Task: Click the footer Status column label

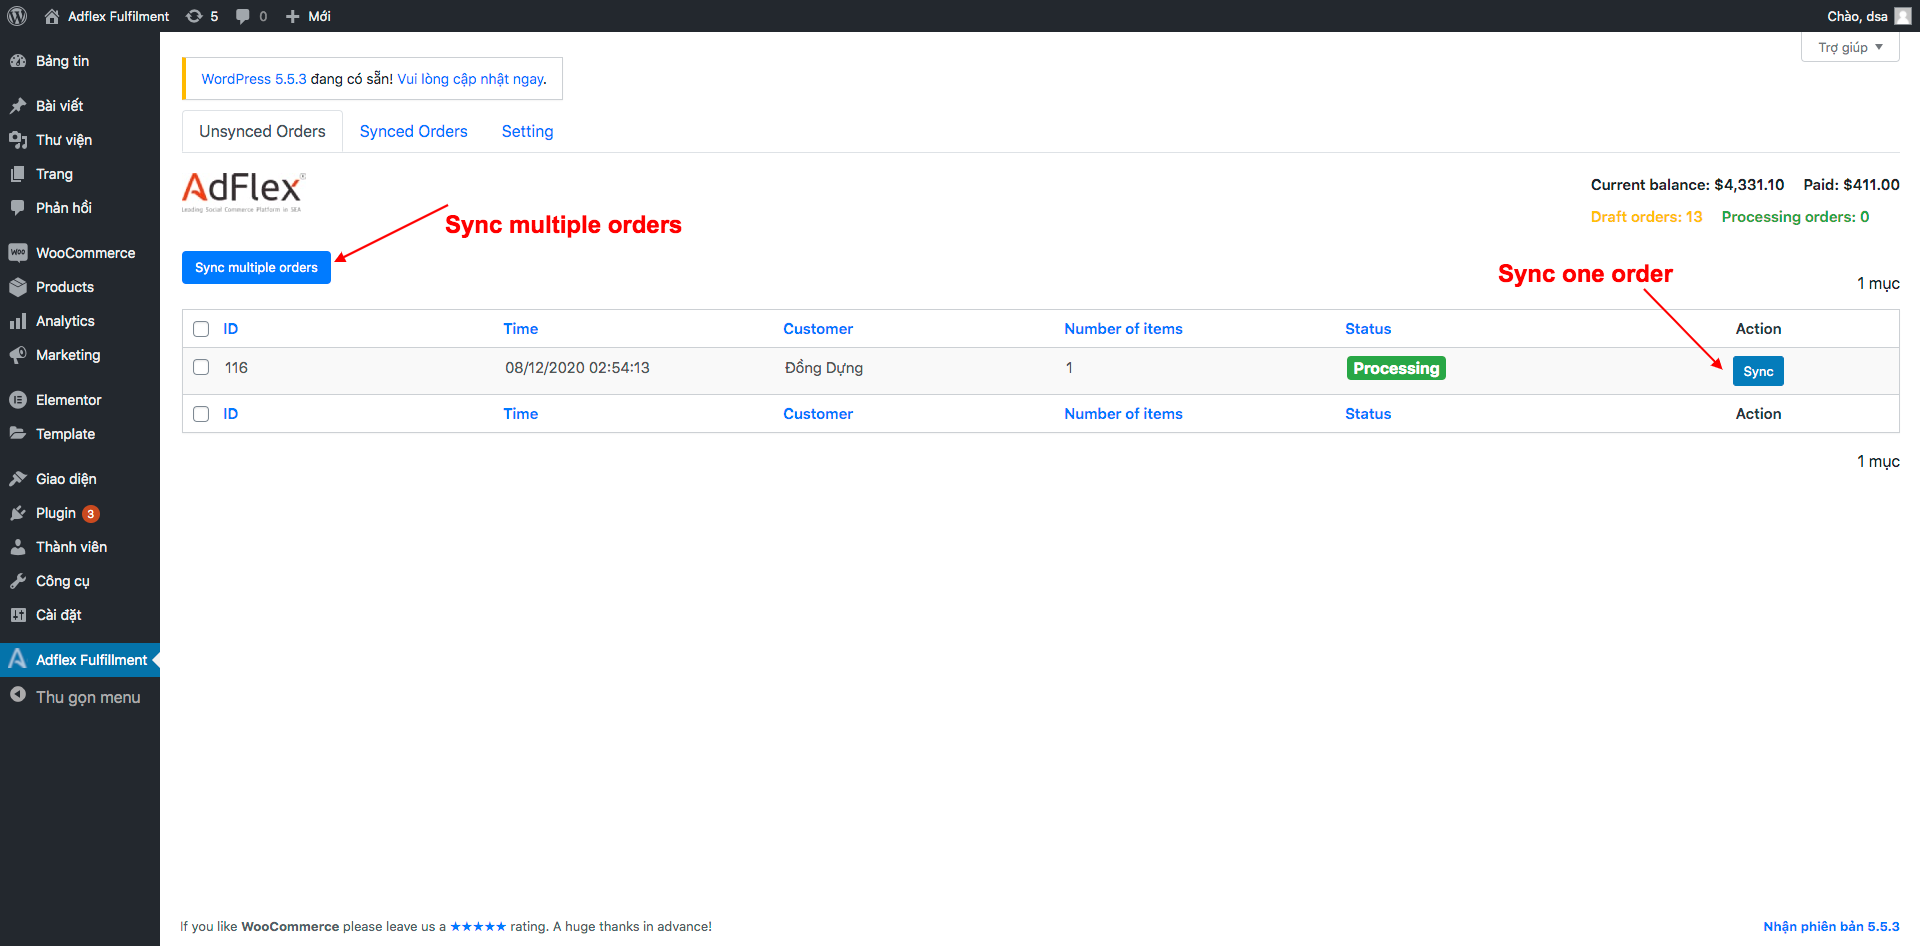Action: tap(1368, 414)
